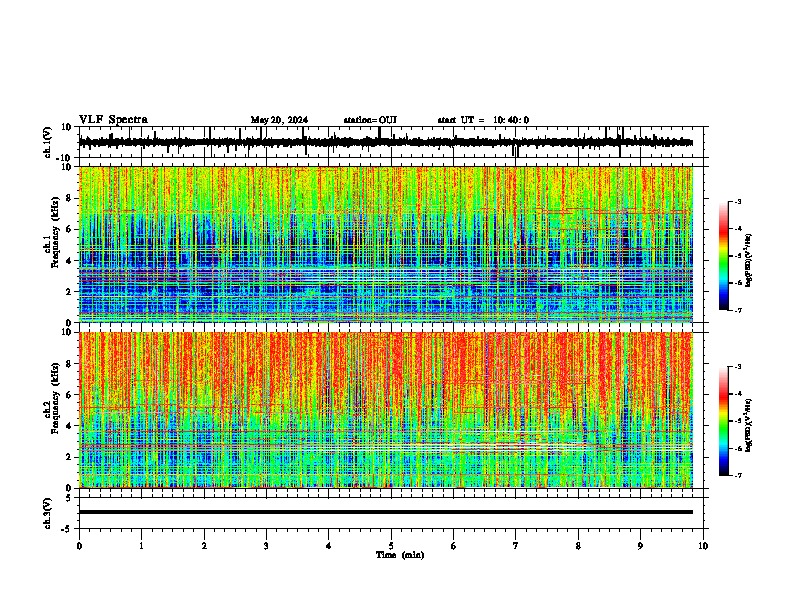The image size is (792, 612).
Task: Click time axis tick label '10'
Action: 703,546
